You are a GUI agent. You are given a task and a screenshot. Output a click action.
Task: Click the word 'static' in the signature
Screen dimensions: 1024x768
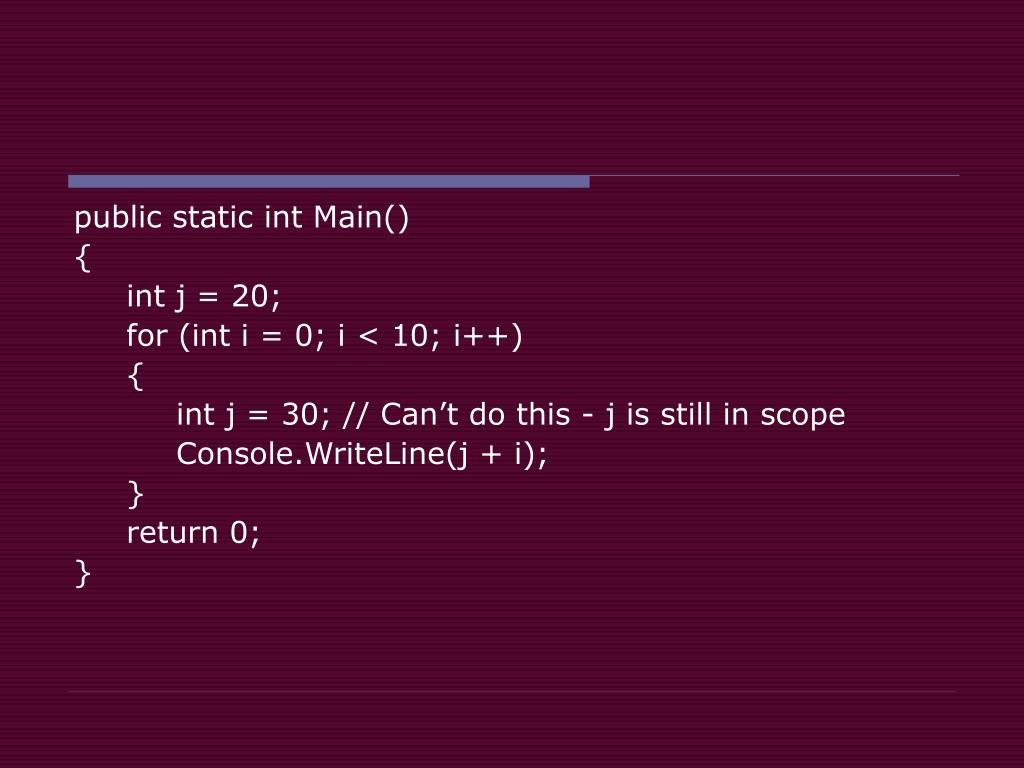tap(214, 217)
